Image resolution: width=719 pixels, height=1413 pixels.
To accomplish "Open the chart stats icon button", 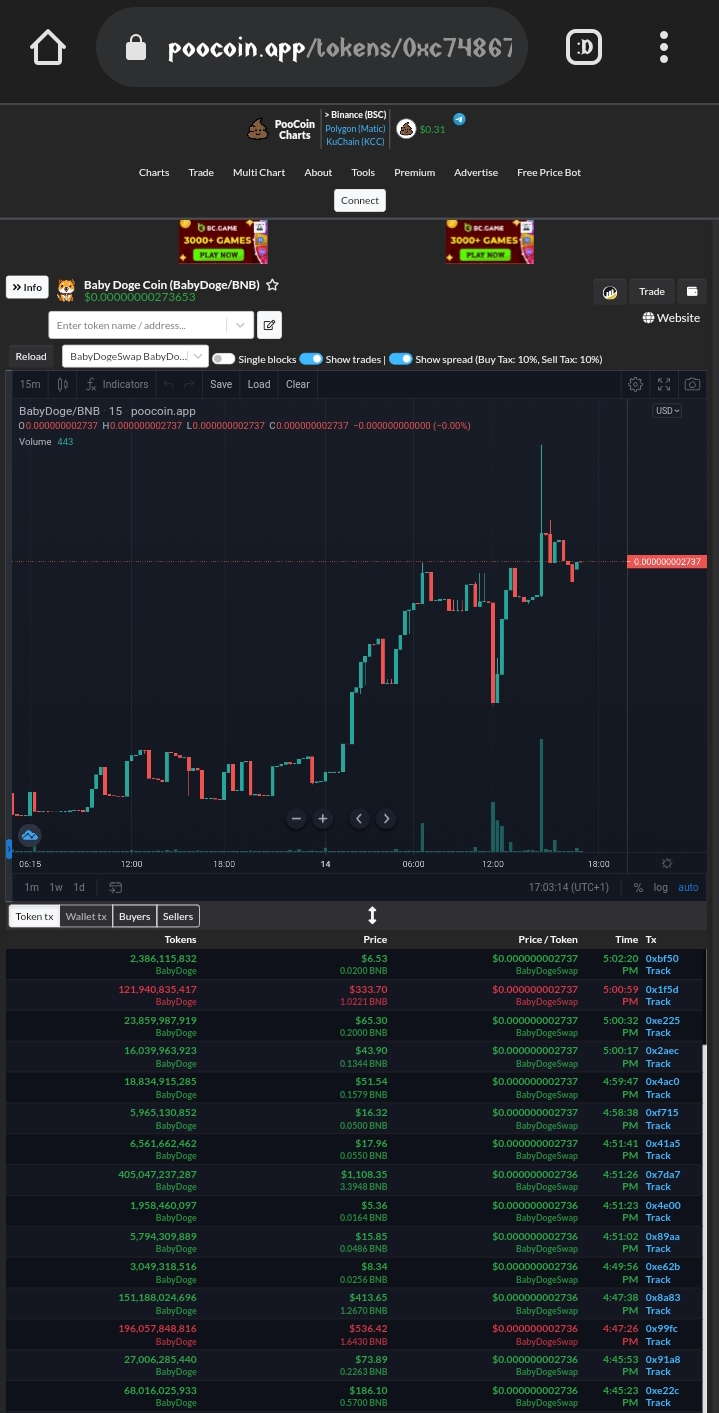I will click(x=609, y=292).
